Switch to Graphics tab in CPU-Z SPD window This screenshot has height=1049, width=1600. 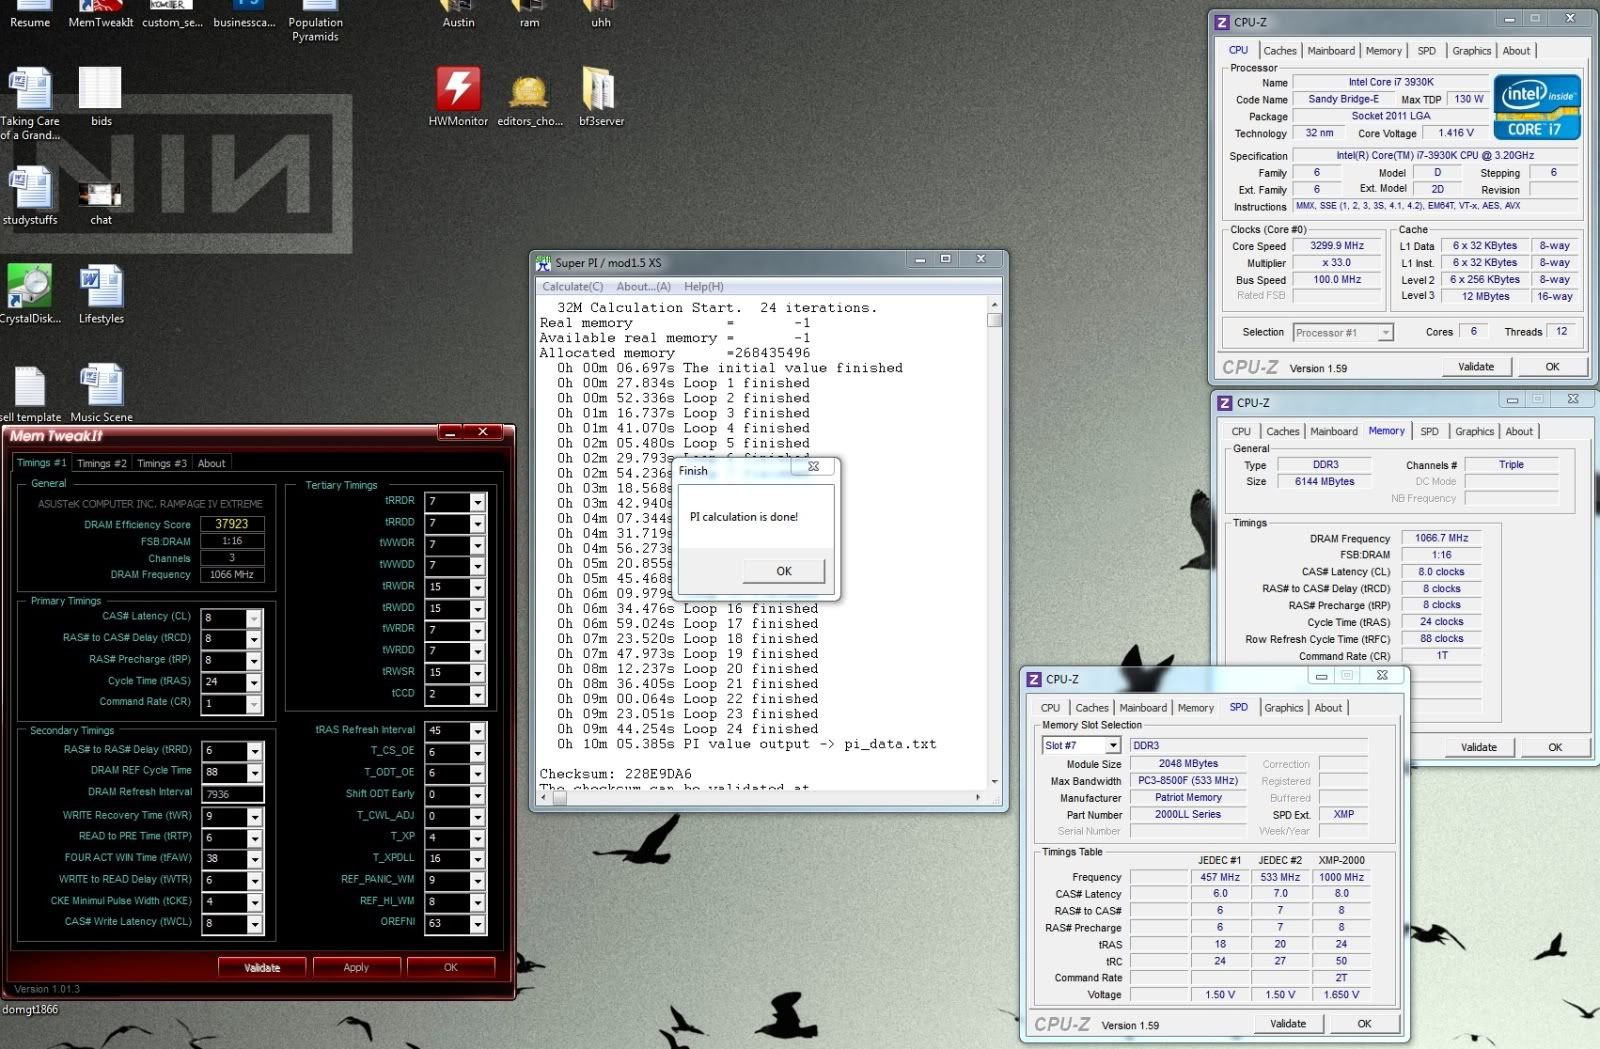click(x=1284, y=708)
